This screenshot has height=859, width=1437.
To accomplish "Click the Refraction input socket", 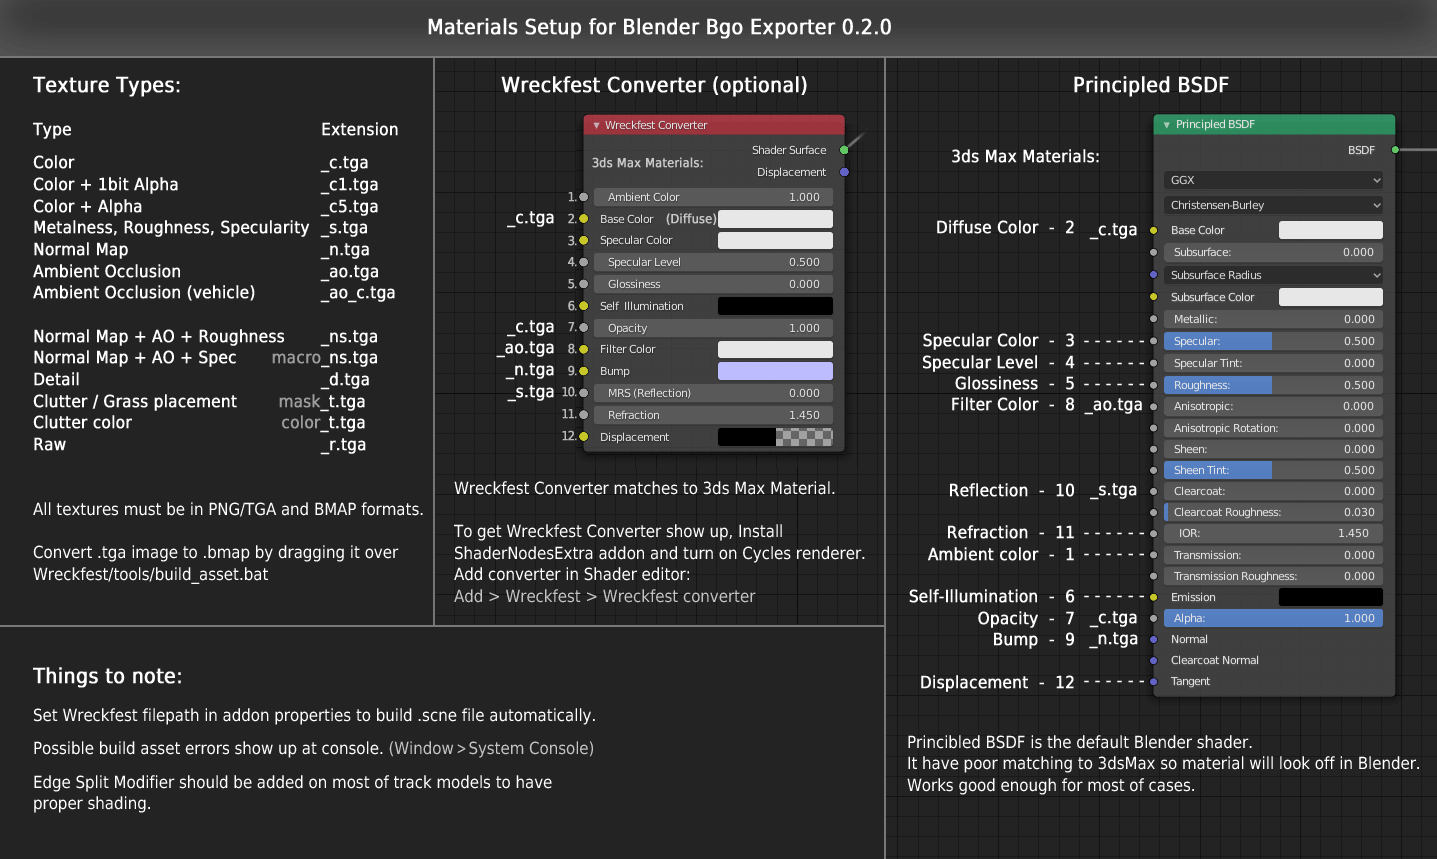I will click(584, 415).
